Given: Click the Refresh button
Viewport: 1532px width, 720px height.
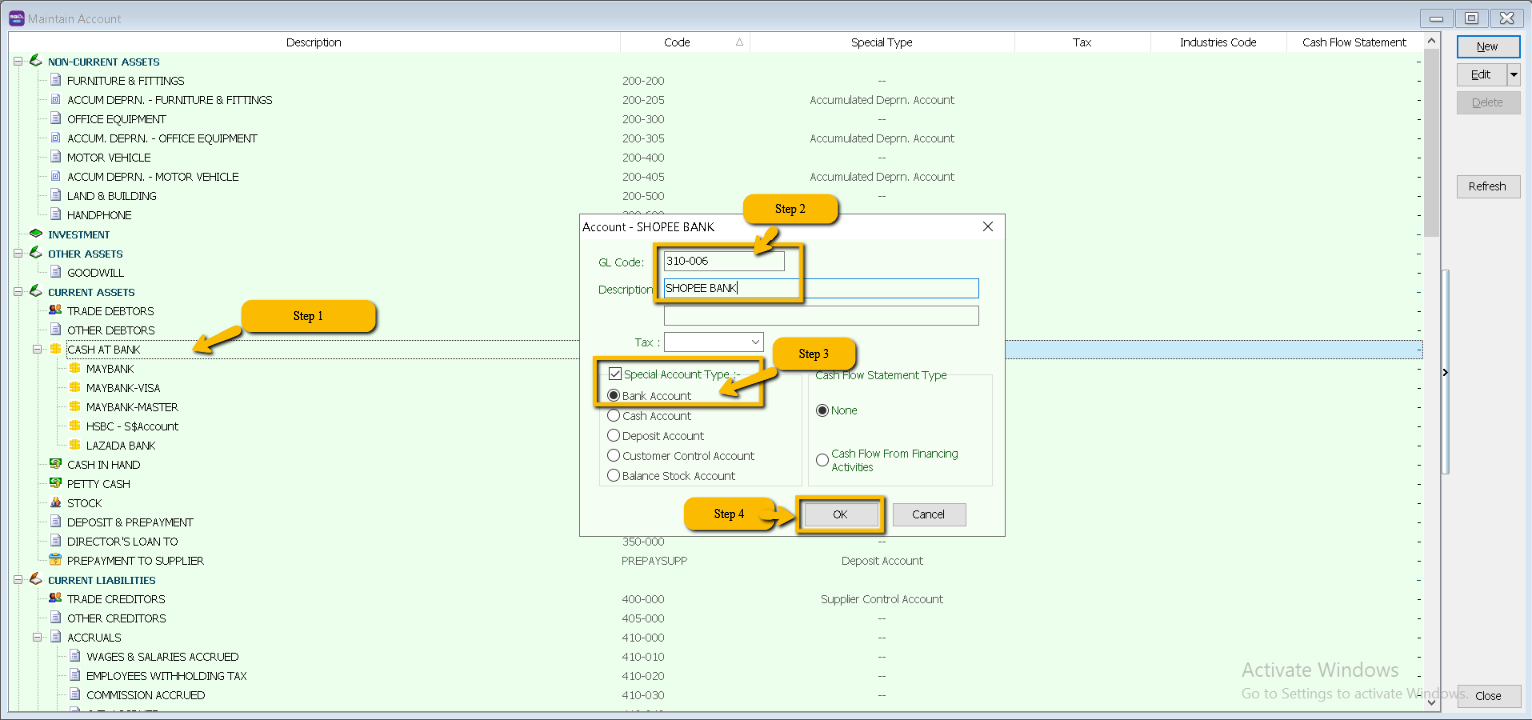Looking at the screenshot, I should click(x=1487, y=187).
